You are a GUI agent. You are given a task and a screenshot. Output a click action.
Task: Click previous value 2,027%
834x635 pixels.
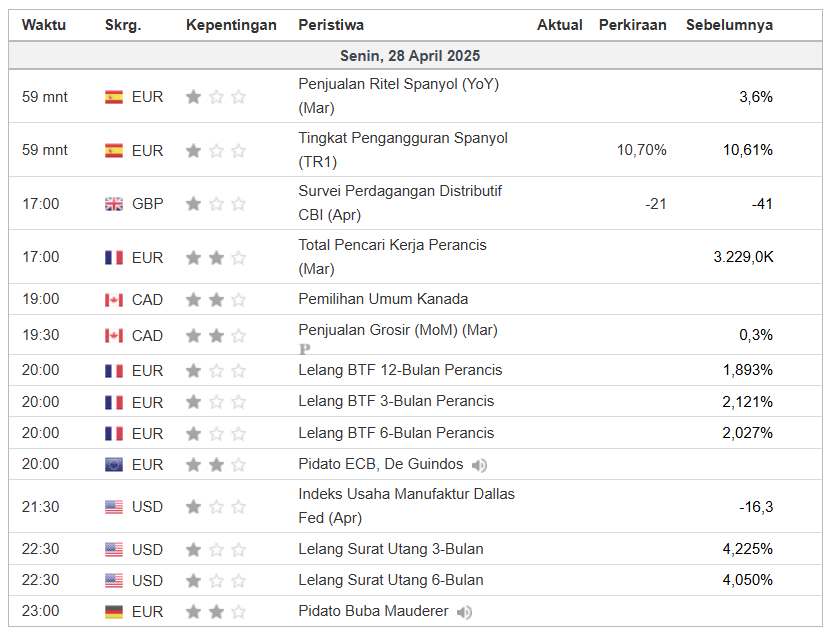(748, 433)
